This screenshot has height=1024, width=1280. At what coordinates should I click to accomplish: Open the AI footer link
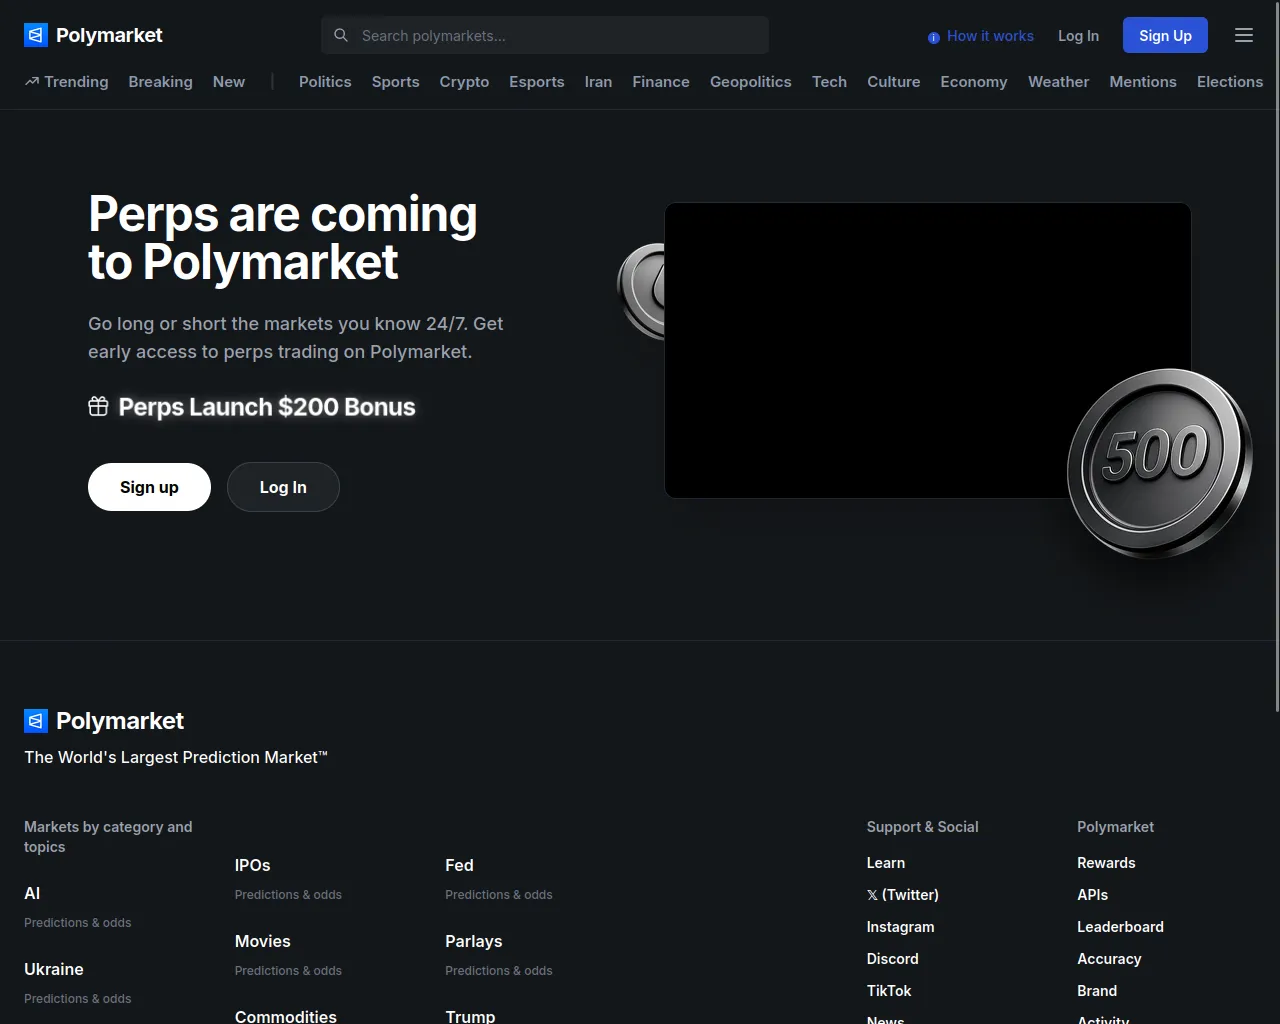(x=32, y=893)
